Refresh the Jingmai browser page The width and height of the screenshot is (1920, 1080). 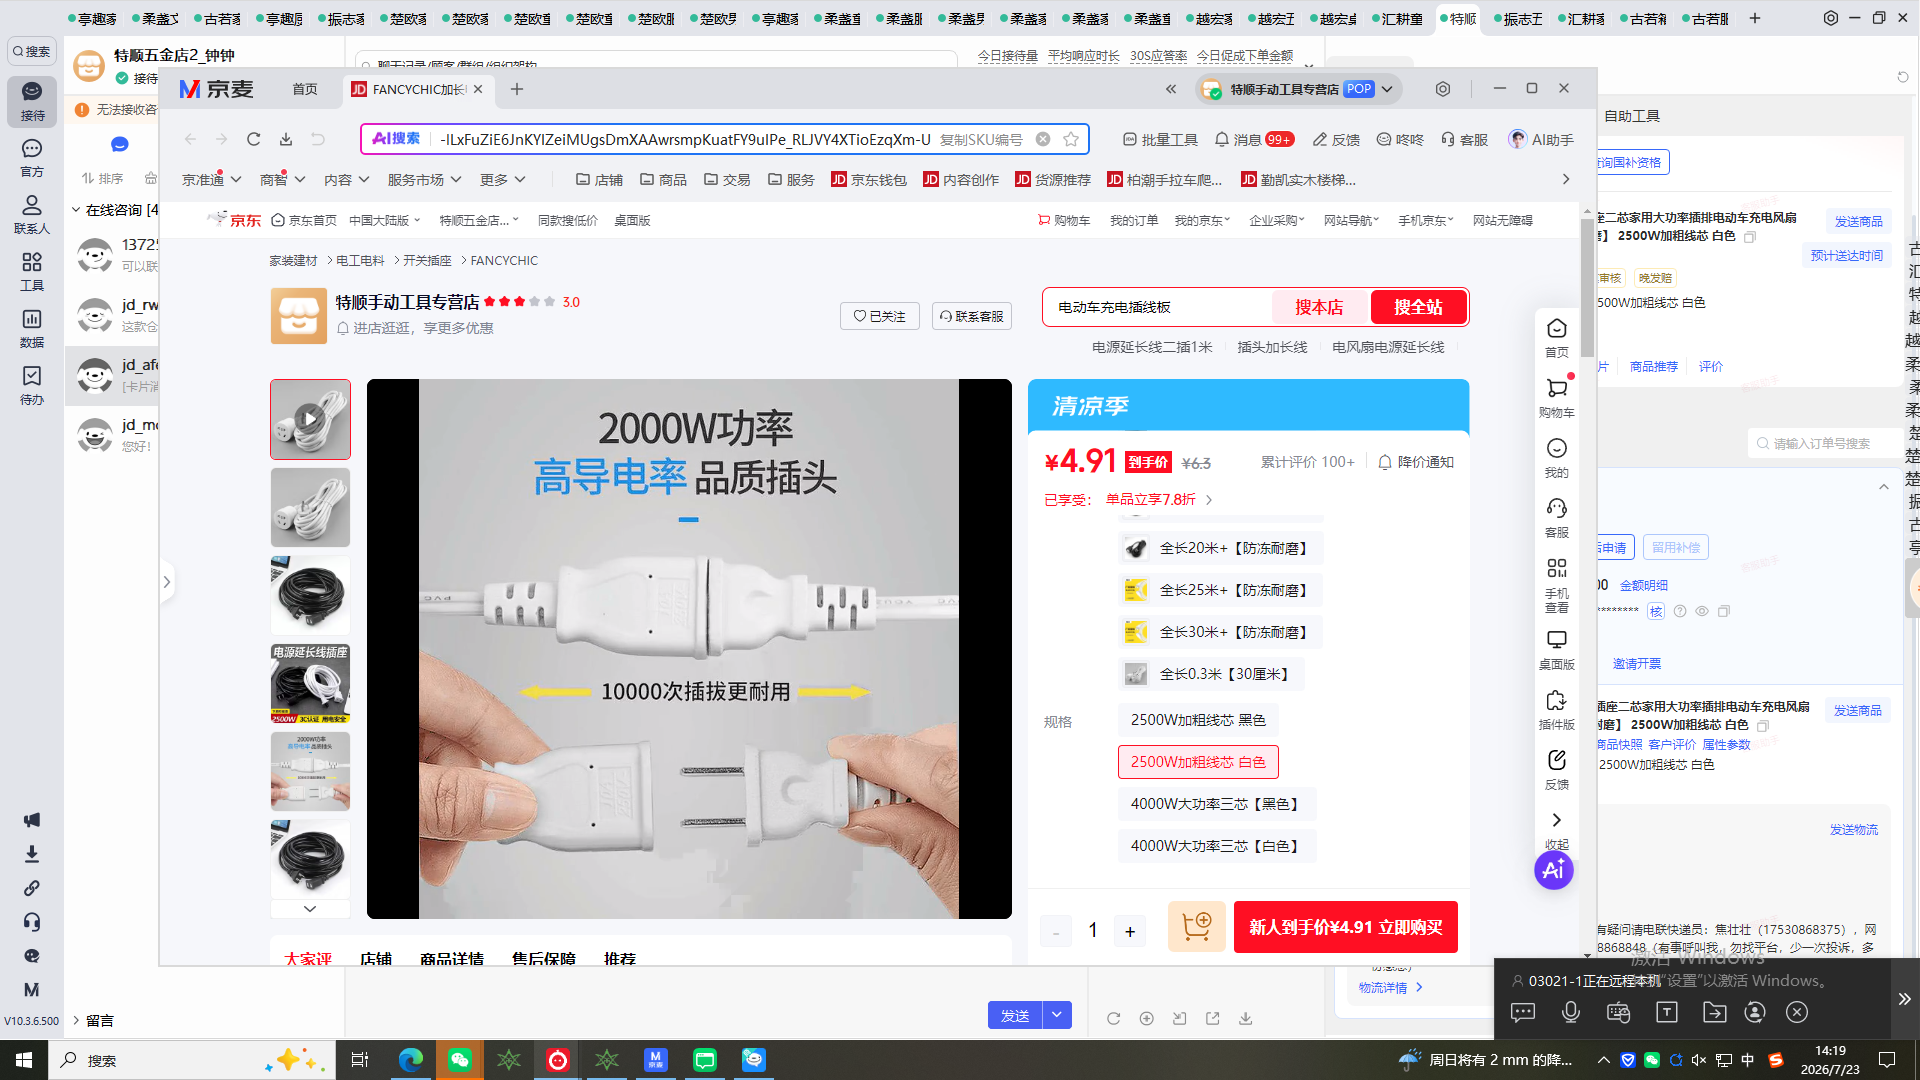[x=254, y=139]
